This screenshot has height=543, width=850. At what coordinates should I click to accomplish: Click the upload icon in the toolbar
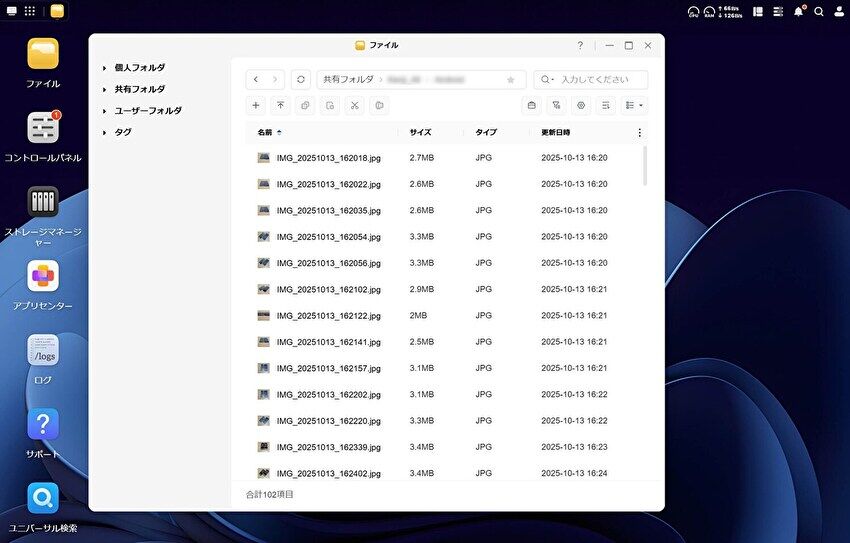[281, 105]
